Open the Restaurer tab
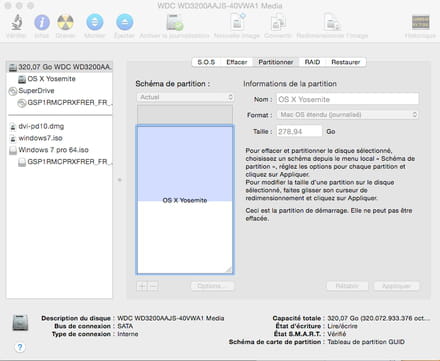Image resolution: width=440 pixels, height=361 pixels. [345, 62]
